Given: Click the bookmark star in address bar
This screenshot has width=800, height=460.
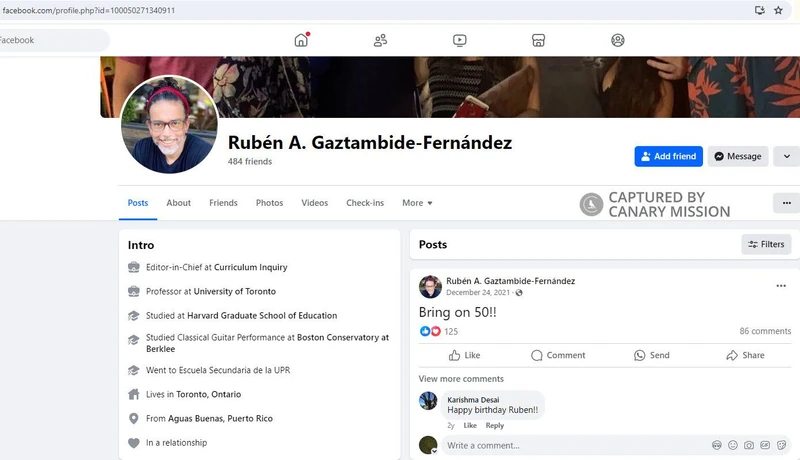Looking at the screenshot, I should coord(778,10).
